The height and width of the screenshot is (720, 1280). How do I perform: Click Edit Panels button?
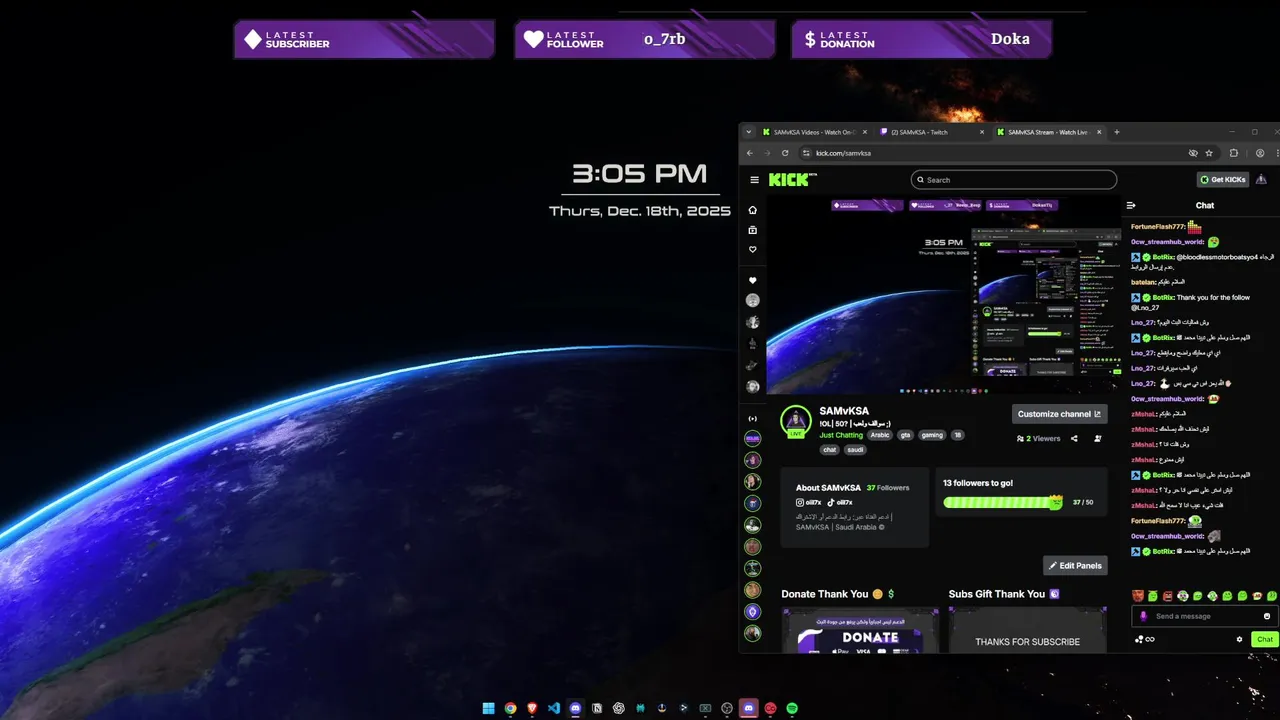(x=1075, y=565)
